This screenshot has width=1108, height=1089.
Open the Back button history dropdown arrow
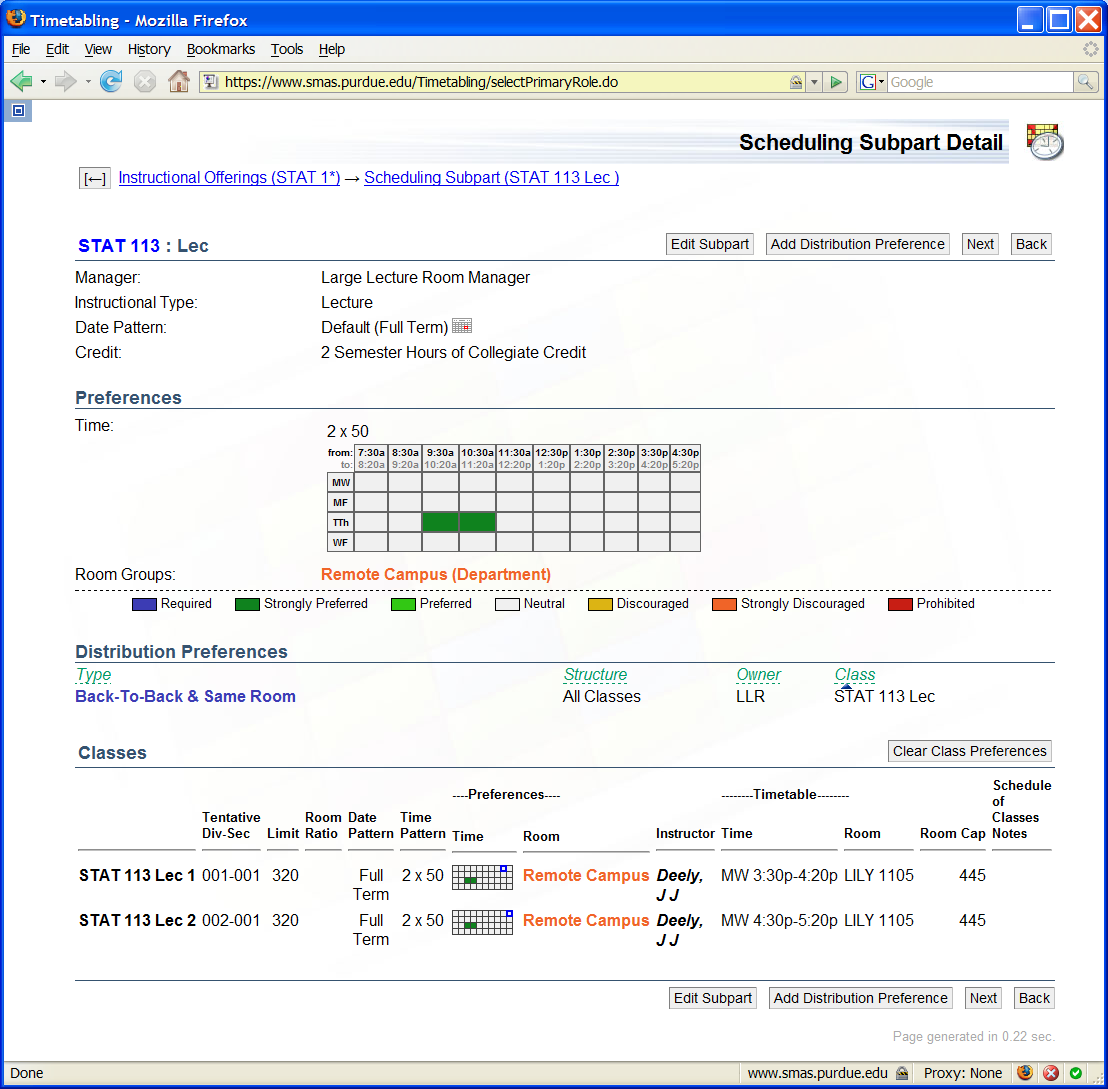point(43,82)
